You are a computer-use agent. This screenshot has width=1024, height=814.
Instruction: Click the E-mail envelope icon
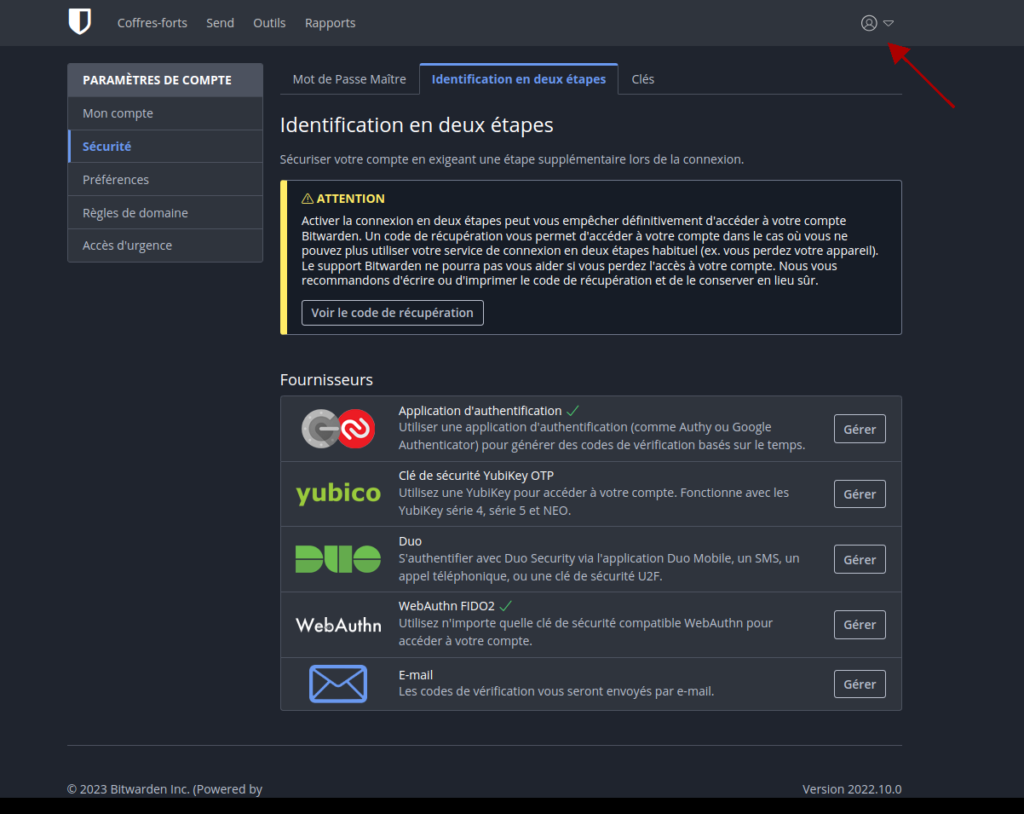(338, 684)
